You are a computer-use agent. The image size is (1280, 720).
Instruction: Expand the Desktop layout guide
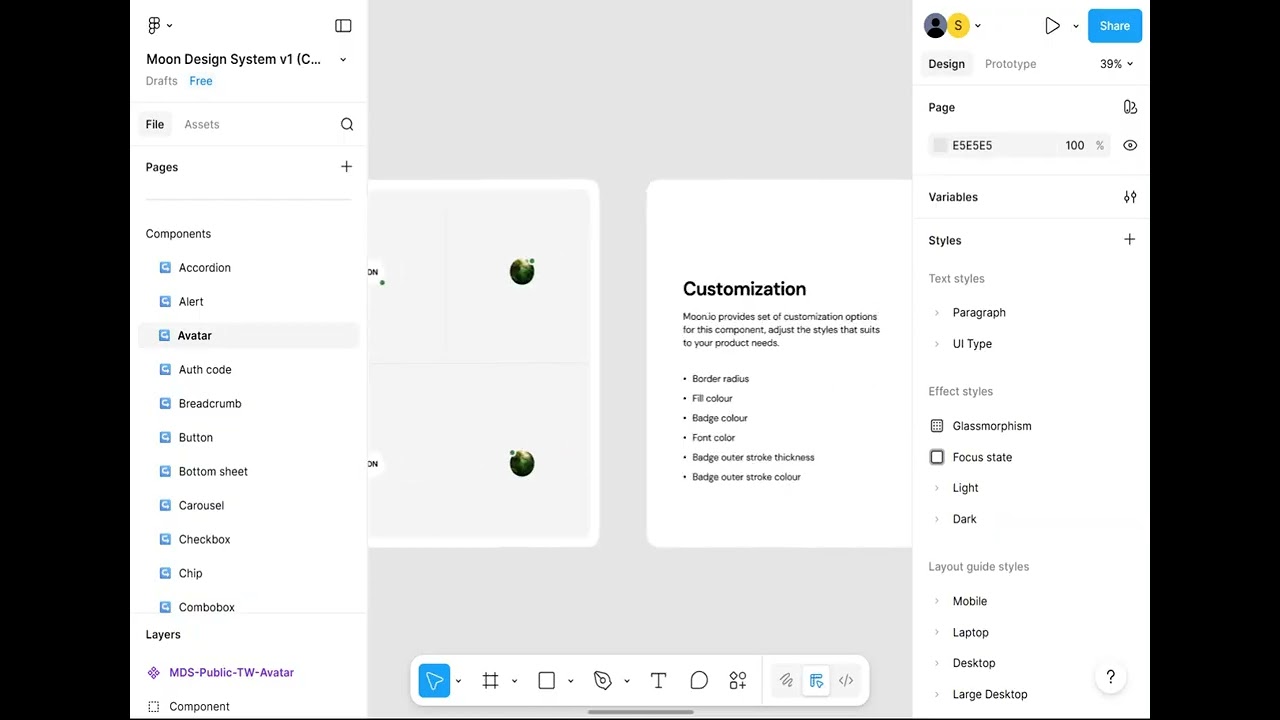coord(937,663)
